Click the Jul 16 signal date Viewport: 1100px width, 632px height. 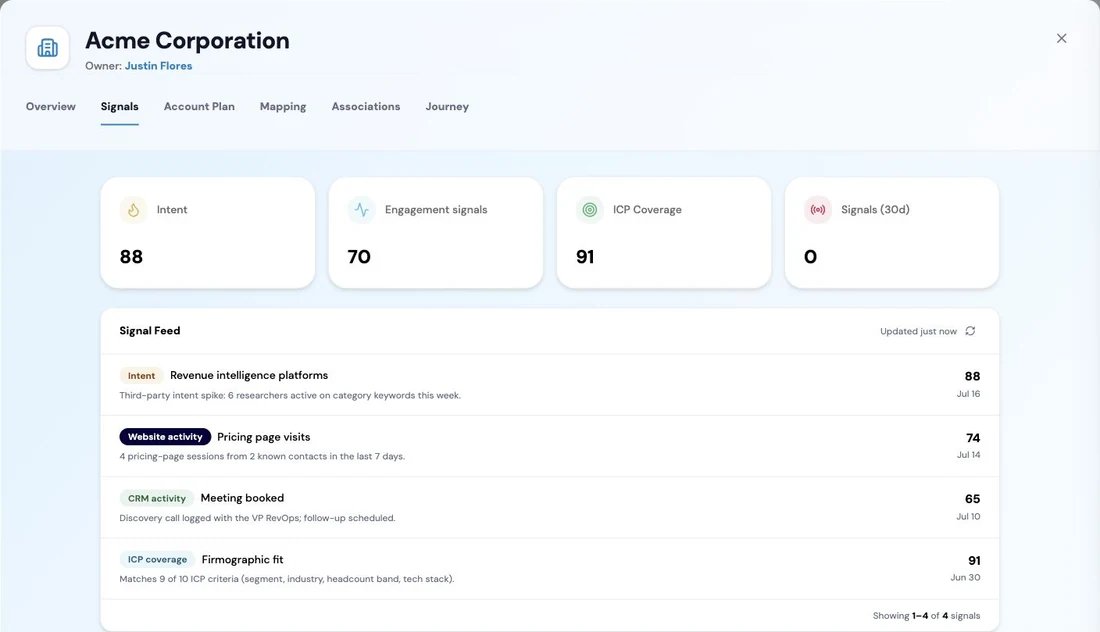[968, 394]
